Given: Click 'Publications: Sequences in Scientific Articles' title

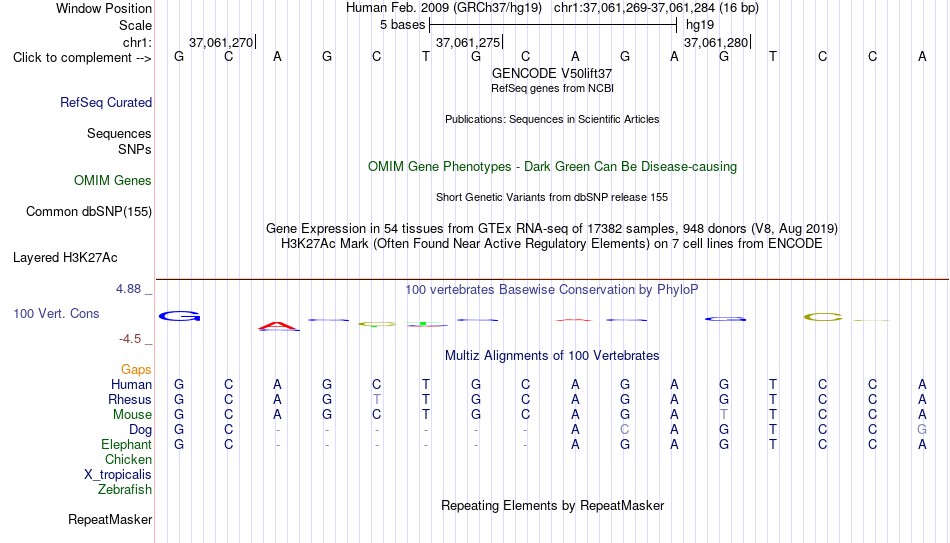Looking at the screenshot, I should pos(552,119).
